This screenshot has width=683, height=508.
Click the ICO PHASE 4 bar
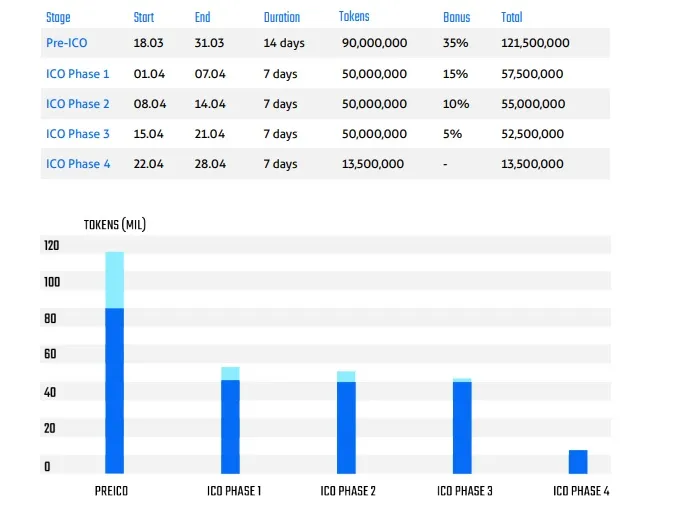point(578,462)
